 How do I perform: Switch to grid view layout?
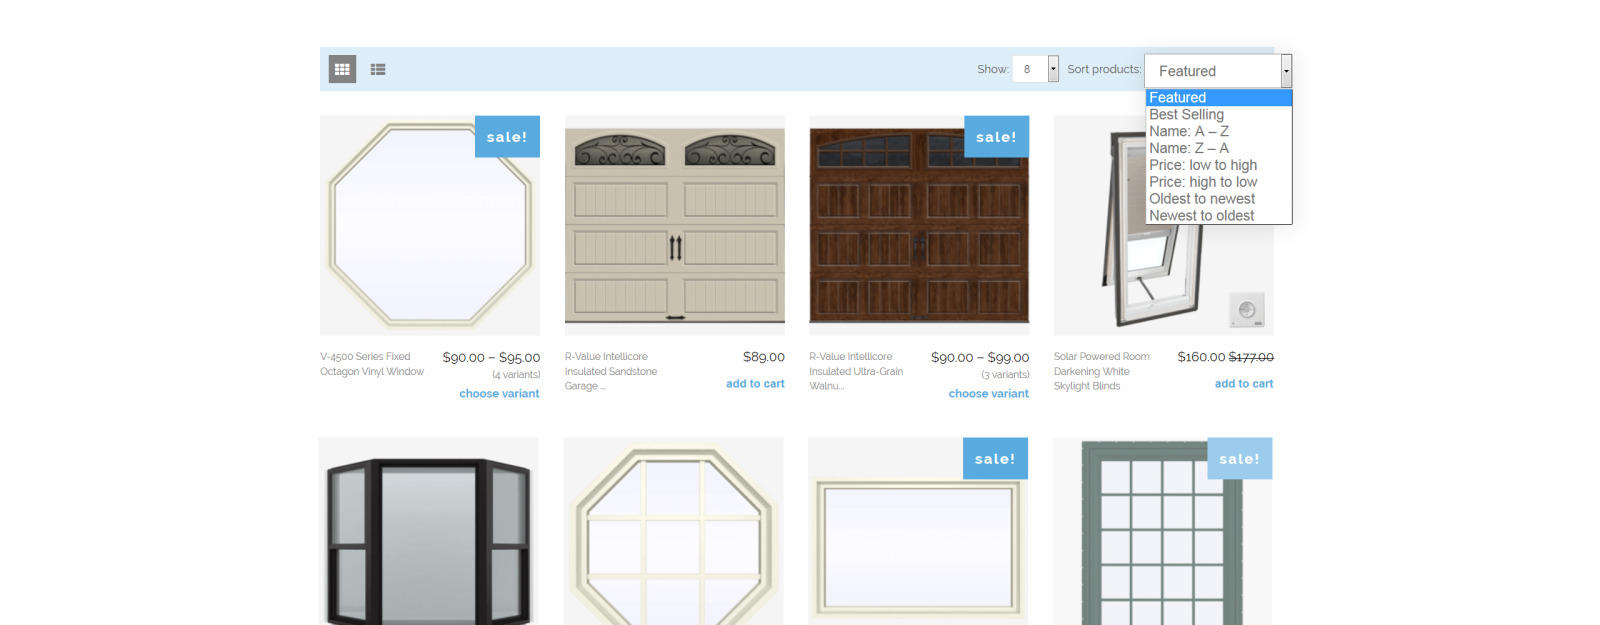(342, 69)
